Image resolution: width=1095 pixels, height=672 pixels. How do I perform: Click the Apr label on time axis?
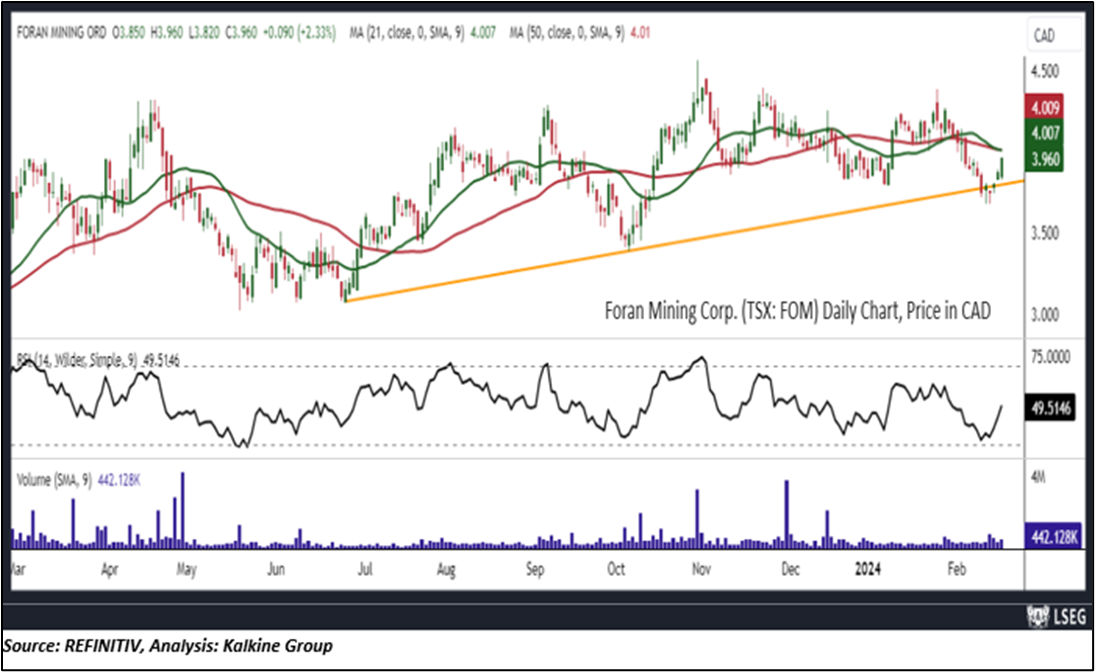pyautogui.click(x=109, y=569)
